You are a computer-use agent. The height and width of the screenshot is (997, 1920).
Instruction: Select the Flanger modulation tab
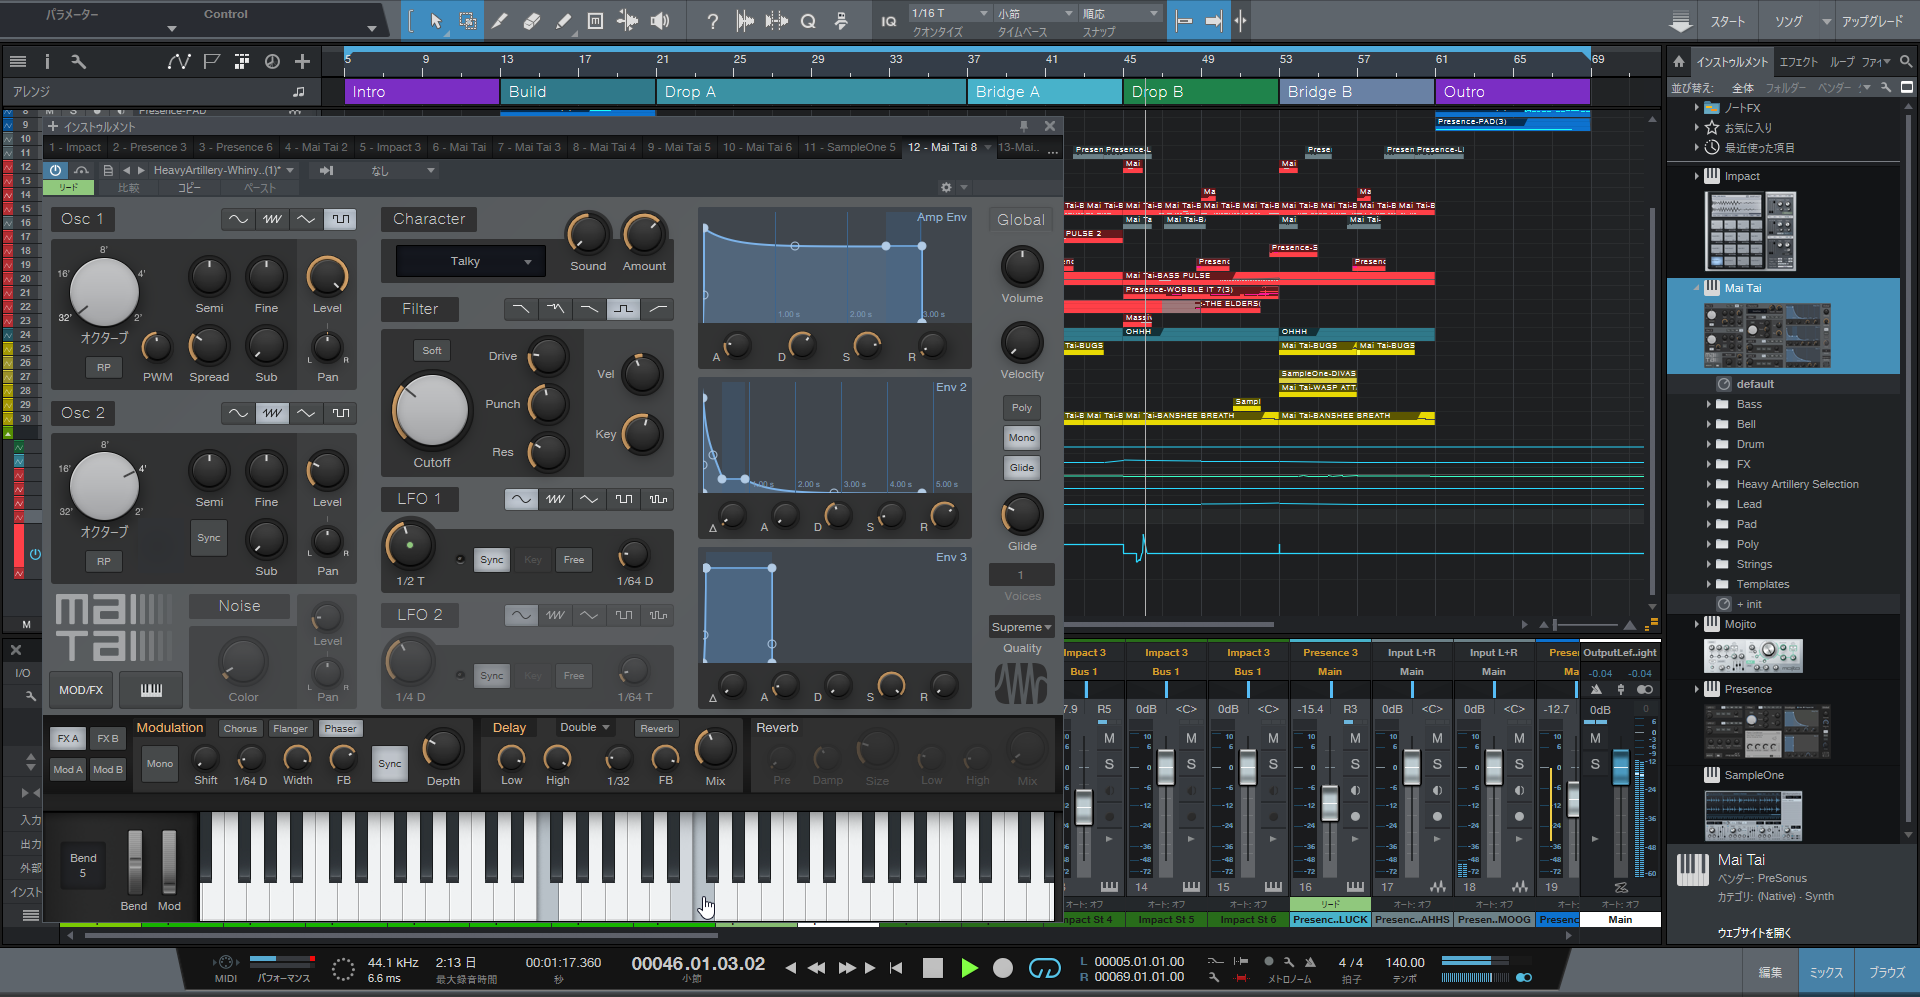(x=290, y=729)
